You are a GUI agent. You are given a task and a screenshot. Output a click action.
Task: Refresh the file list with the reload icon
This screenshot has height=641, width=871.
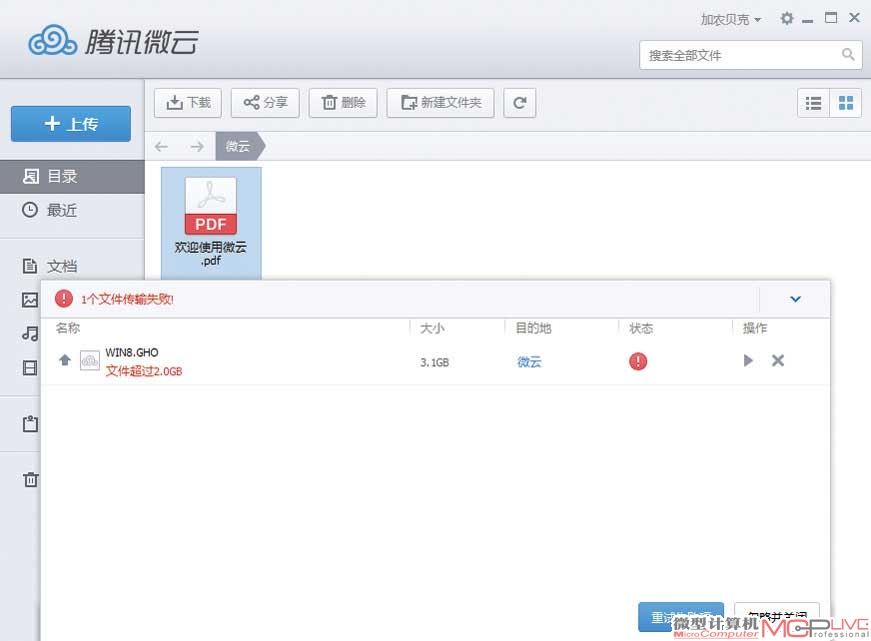click(519, 103)
